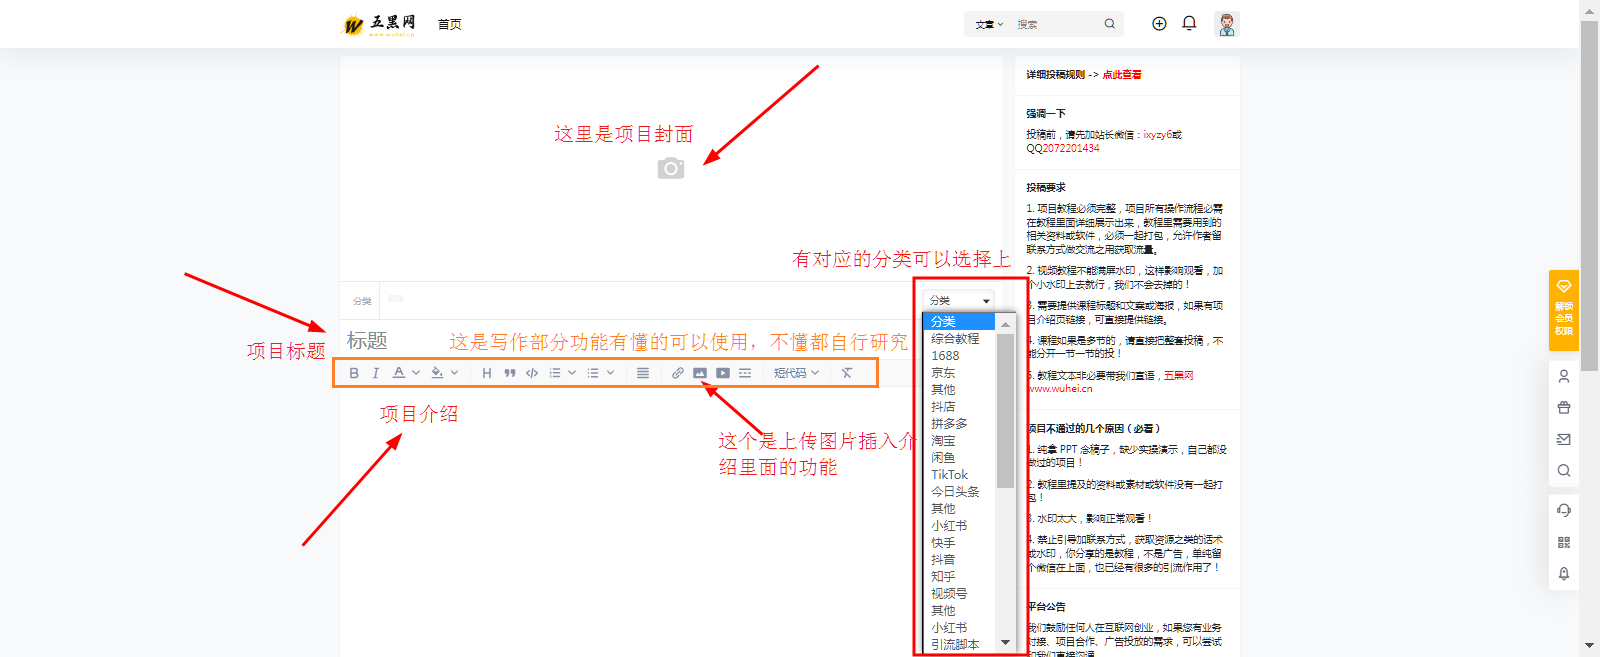Toggle bold formatting in the editor toolbar
This screenshot has width=1600, height=657.
point(354,373)
